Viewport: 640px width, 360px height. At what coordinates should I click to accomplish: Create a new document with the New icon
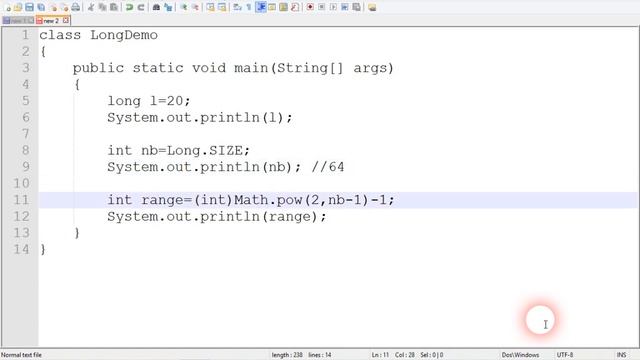[8, 7]
